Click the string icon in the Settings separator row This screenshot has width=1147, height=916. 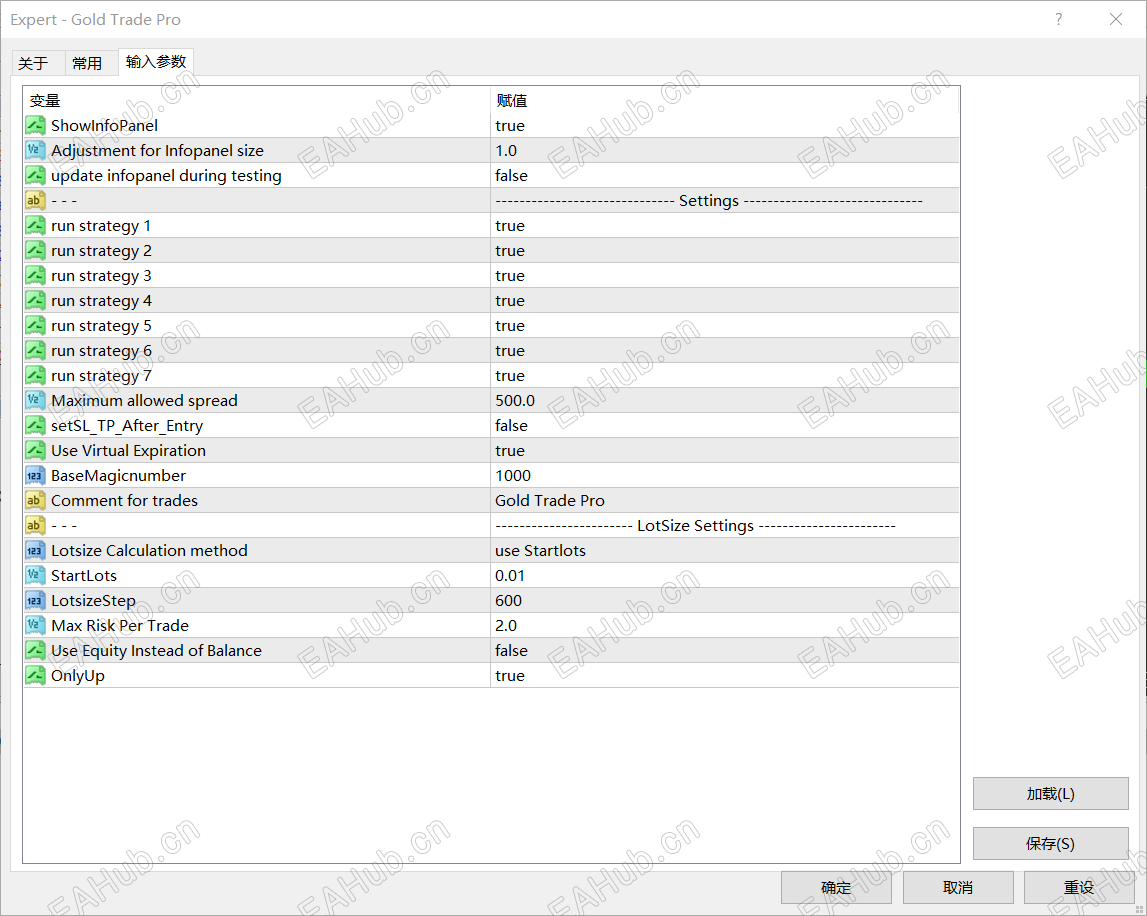tap(35, 200)
